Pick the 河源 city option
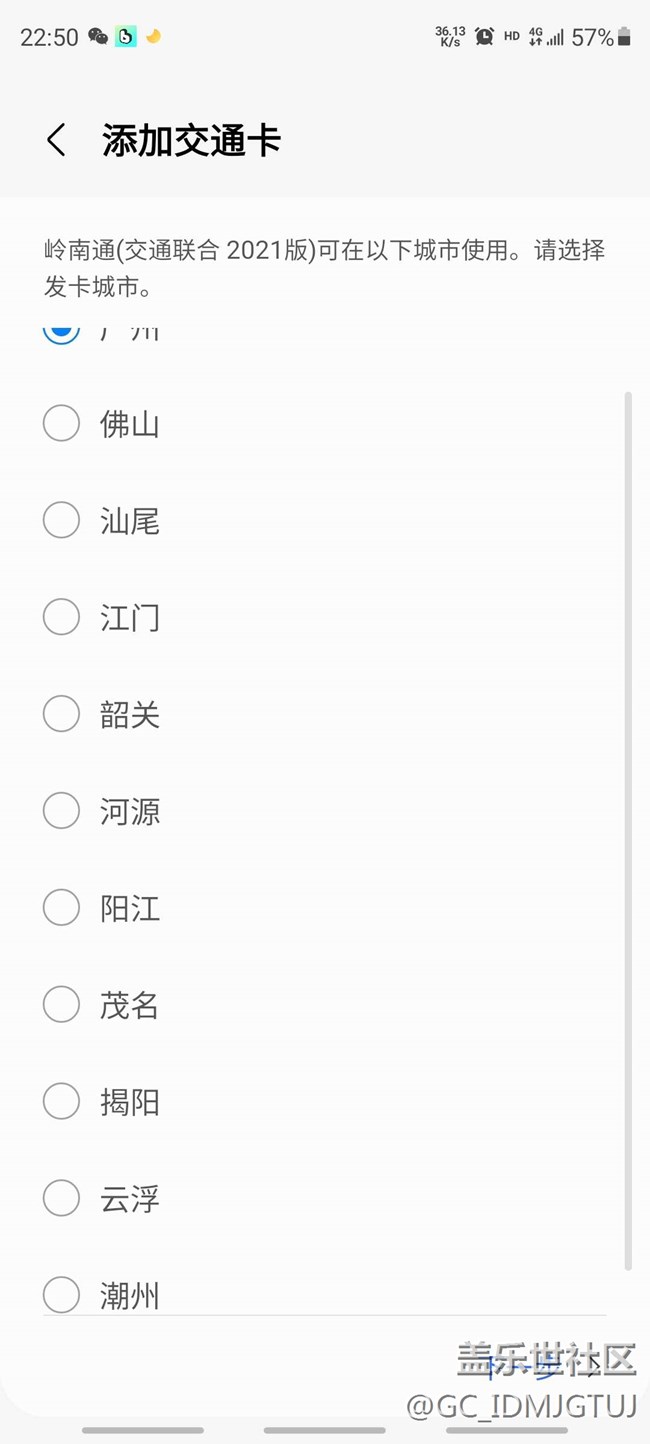Image resolution: width=650 pixels, height=1444 pixels. point(61,811)
